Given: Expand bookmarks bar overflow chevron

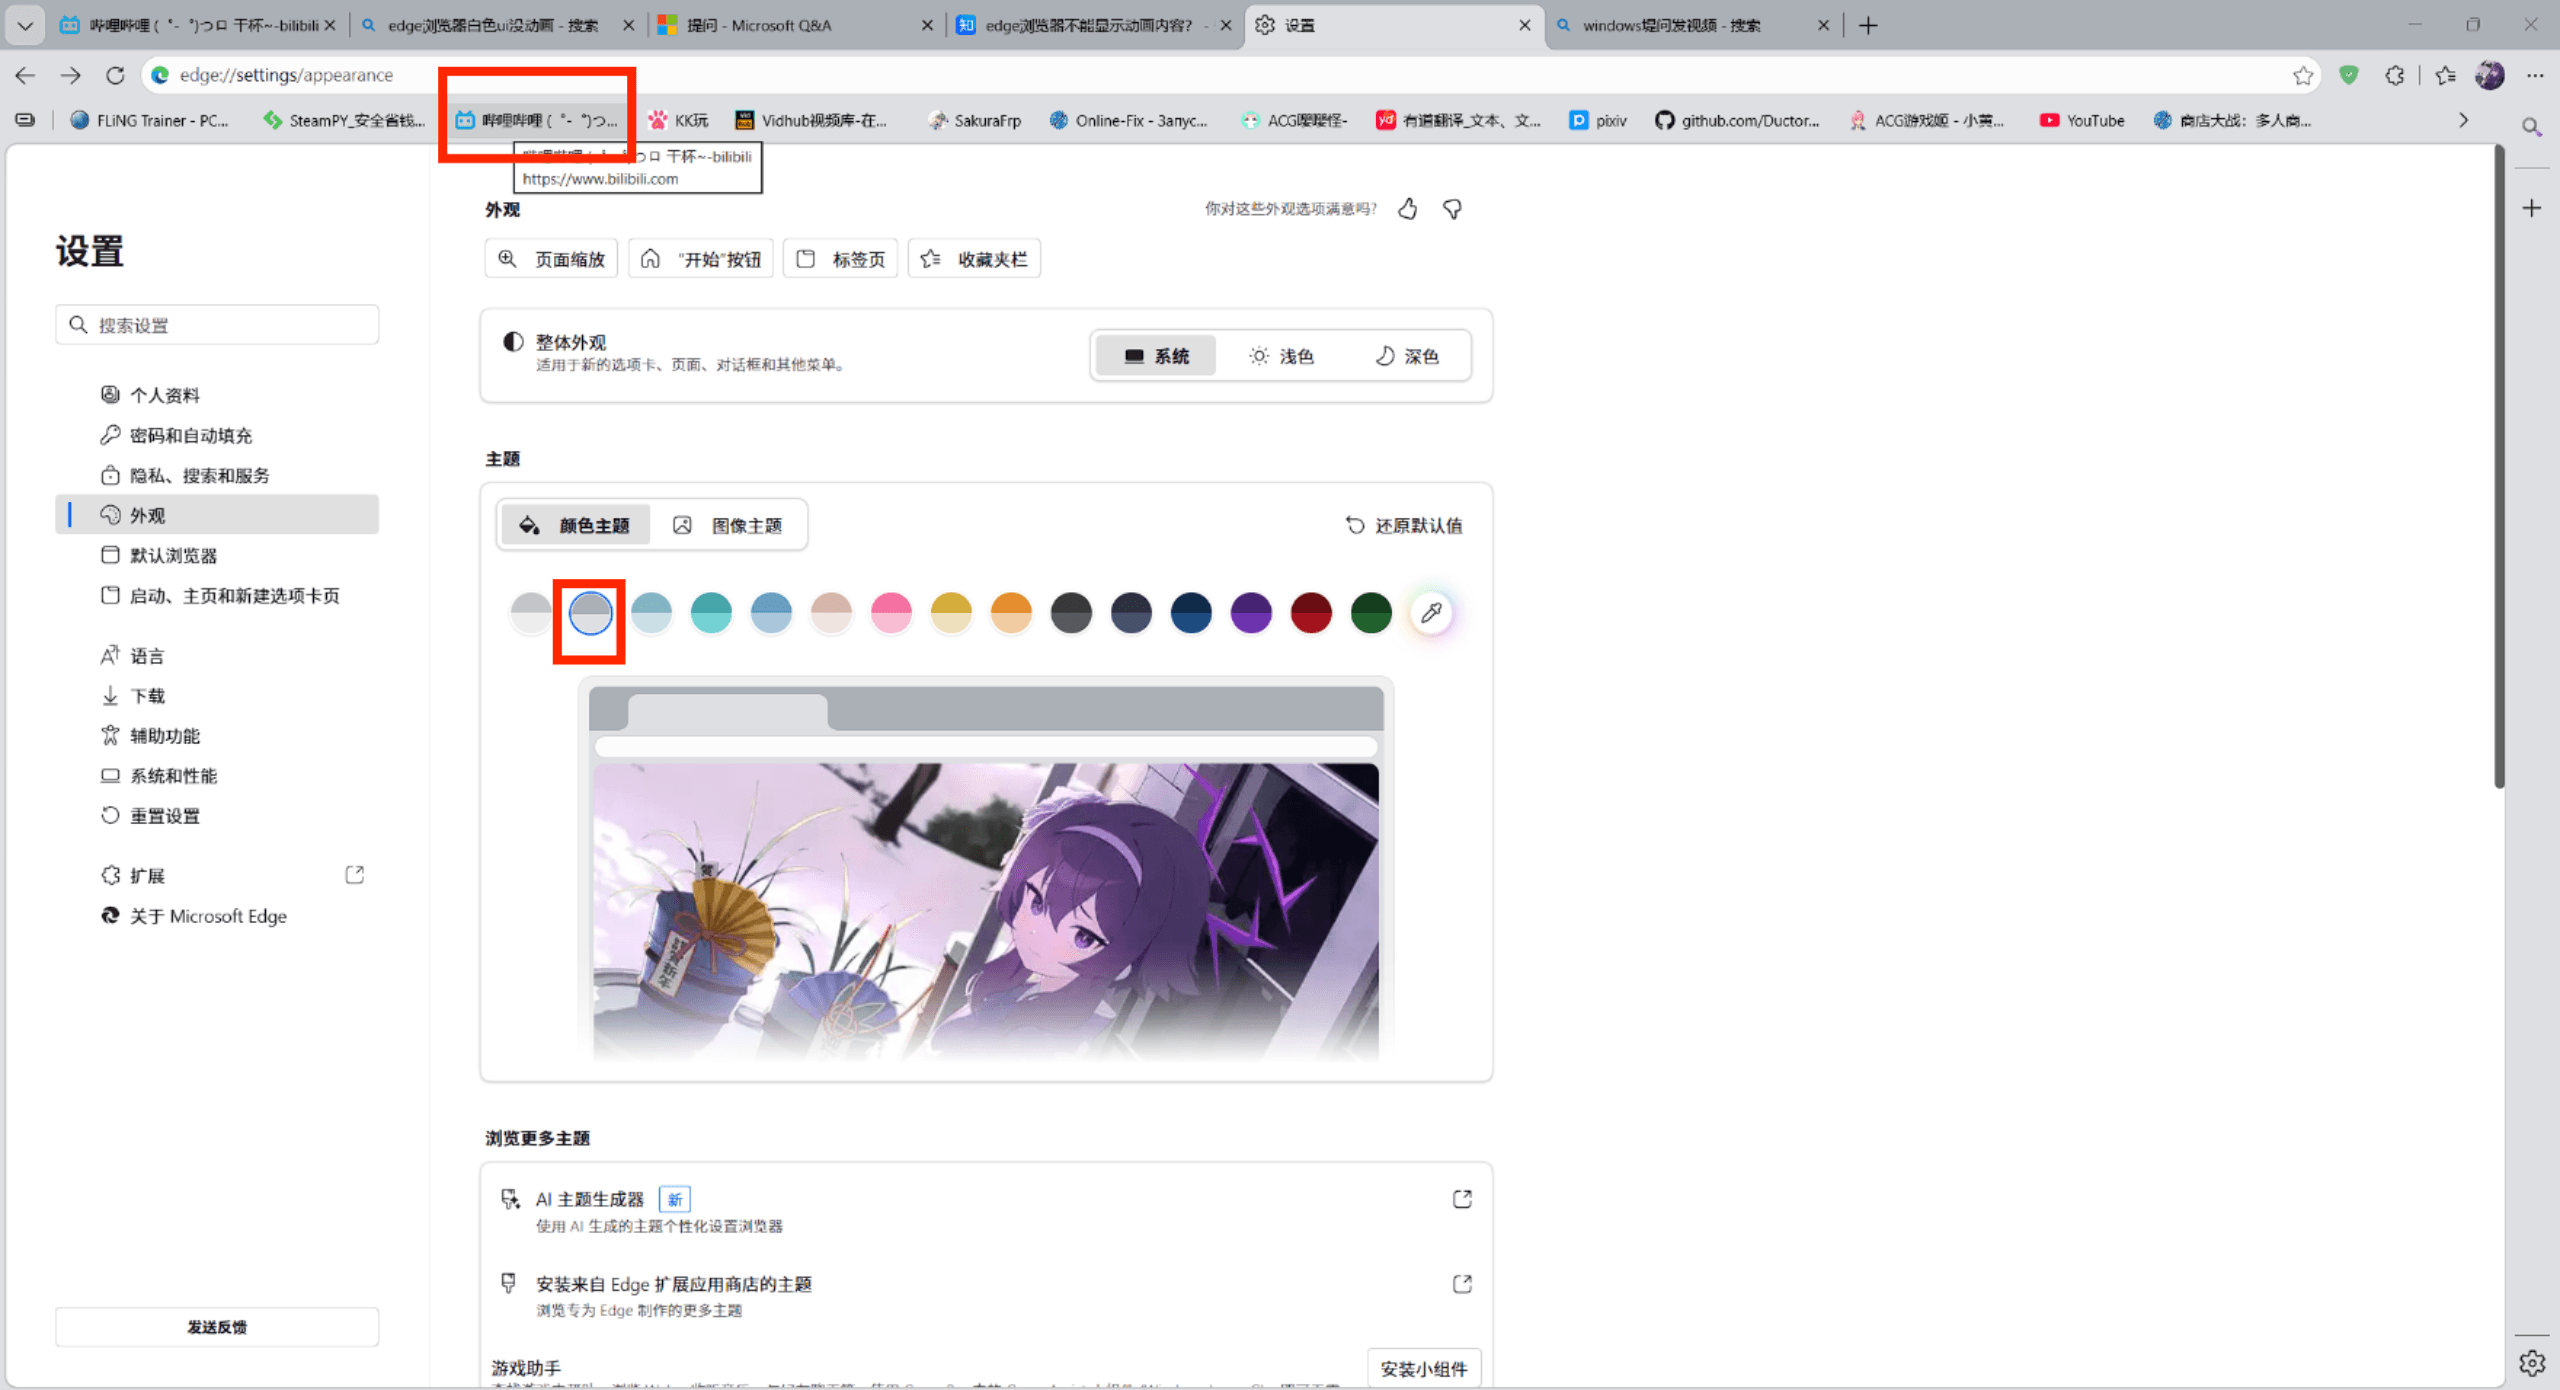Looking at the screenshot, I should (x=2463, y=121).
